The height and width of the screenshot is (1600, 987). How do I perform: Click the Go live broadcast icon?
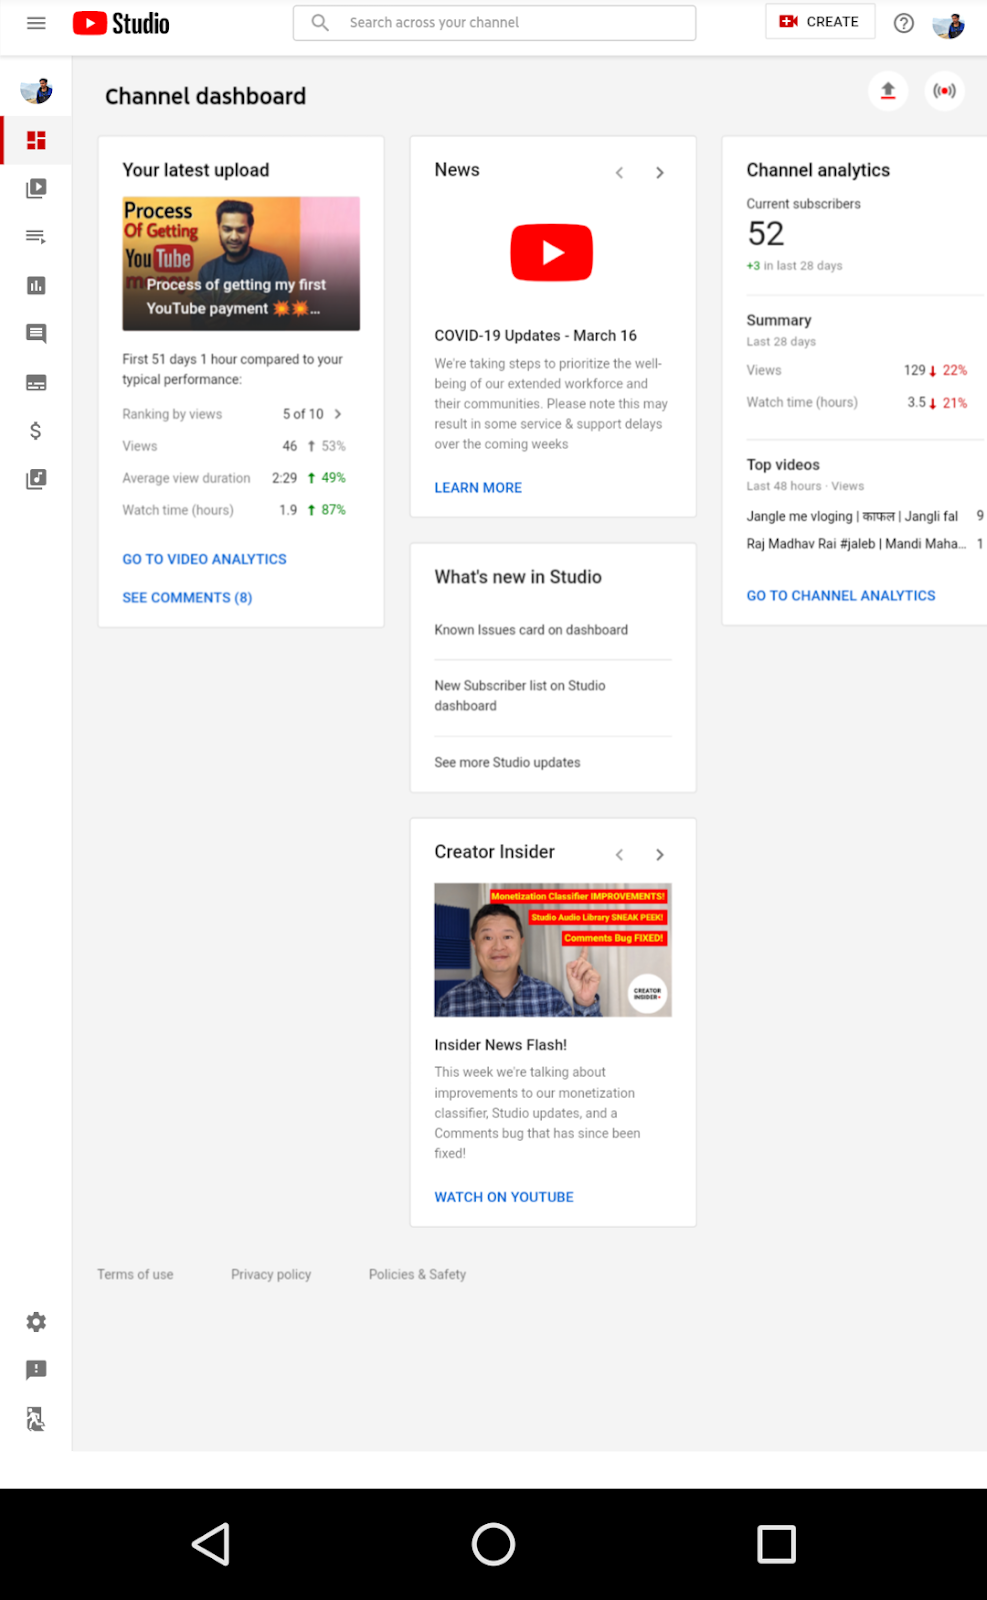coord(944,91)
